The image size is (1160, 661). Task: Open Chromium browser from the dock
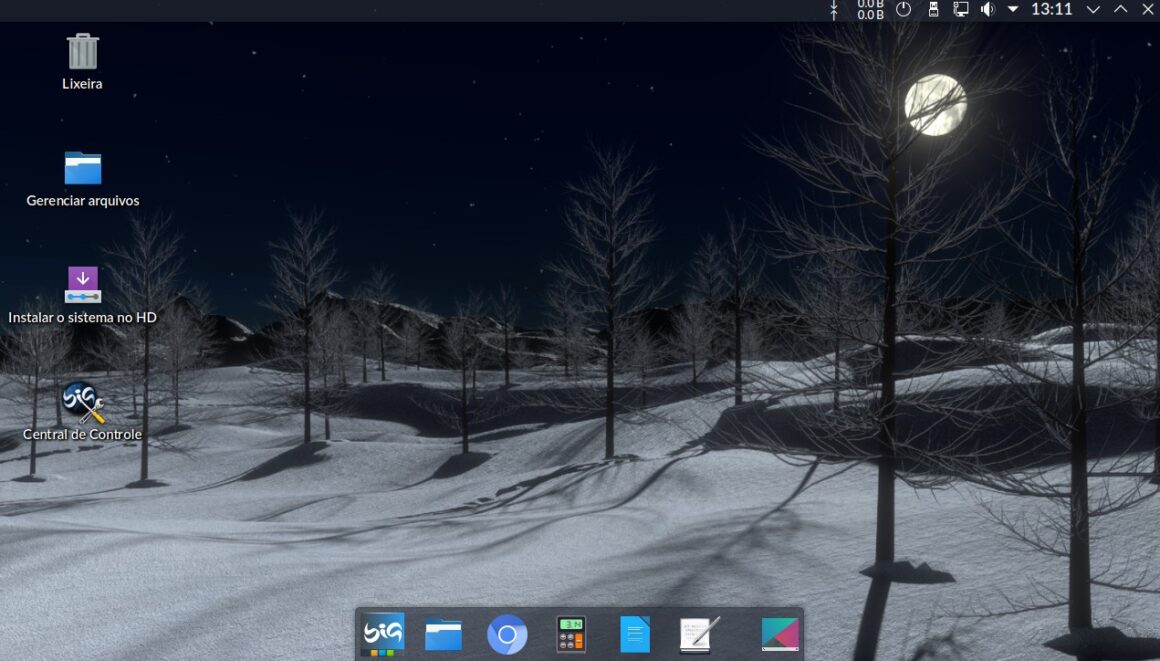[x=507, y=633]
